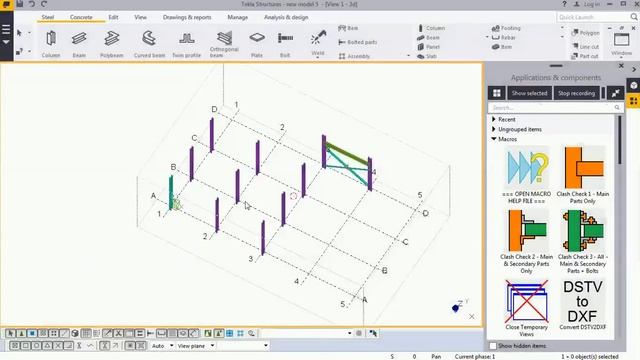
Task: Expand the Recent group
Action: click(494, 119)
